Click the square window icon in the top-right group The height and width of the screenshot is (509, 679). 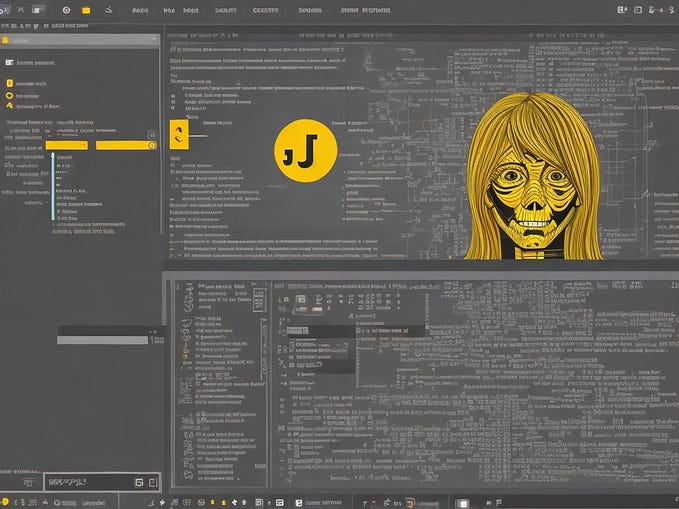pyautogui.click(x=638, y=10)
